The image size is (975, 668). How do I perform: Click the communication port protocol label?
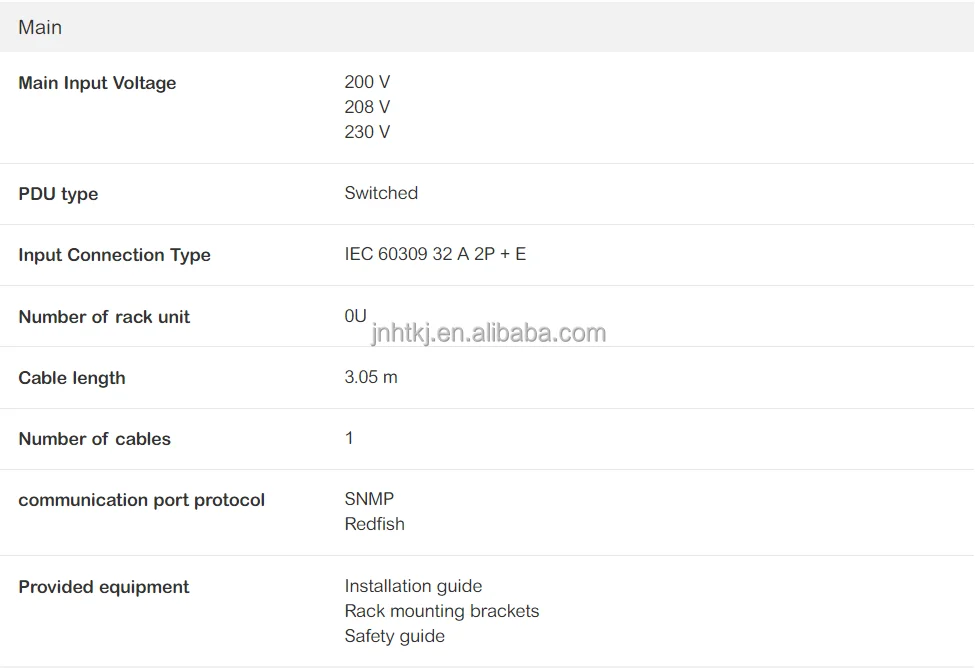click(x=141, y=500)
